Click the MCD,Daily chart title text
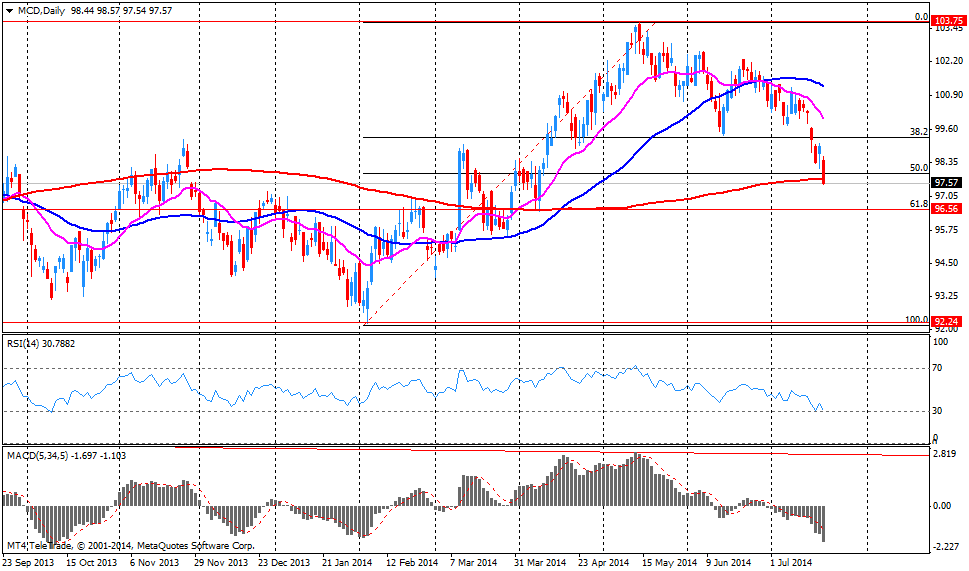 41,8
